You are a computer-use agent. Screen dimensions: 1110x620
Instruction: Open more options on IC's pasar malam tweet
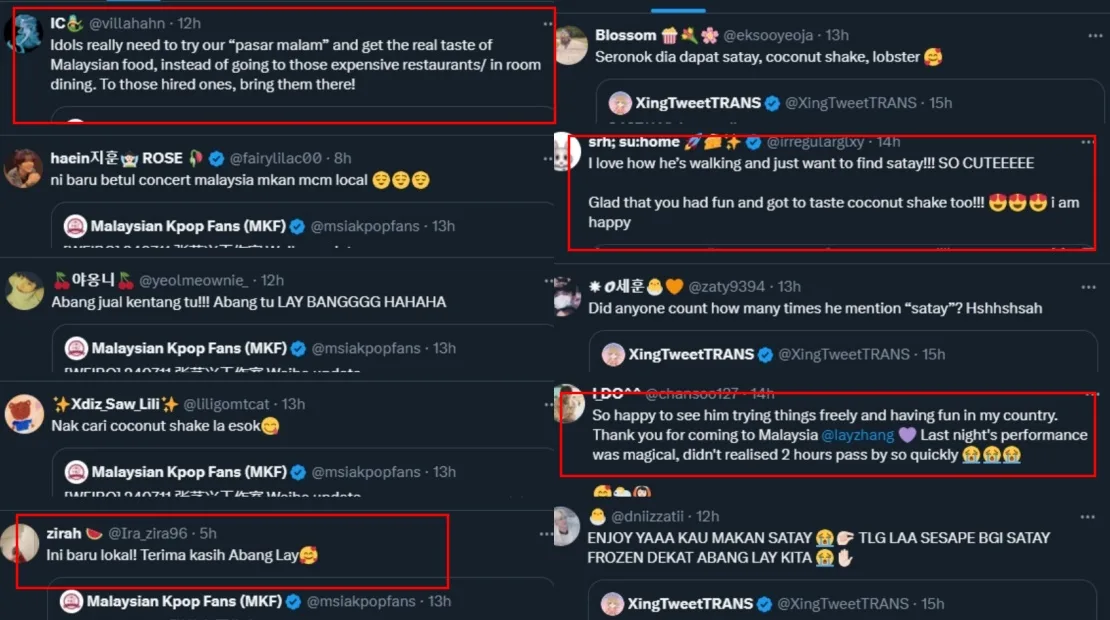pos(547,22)
